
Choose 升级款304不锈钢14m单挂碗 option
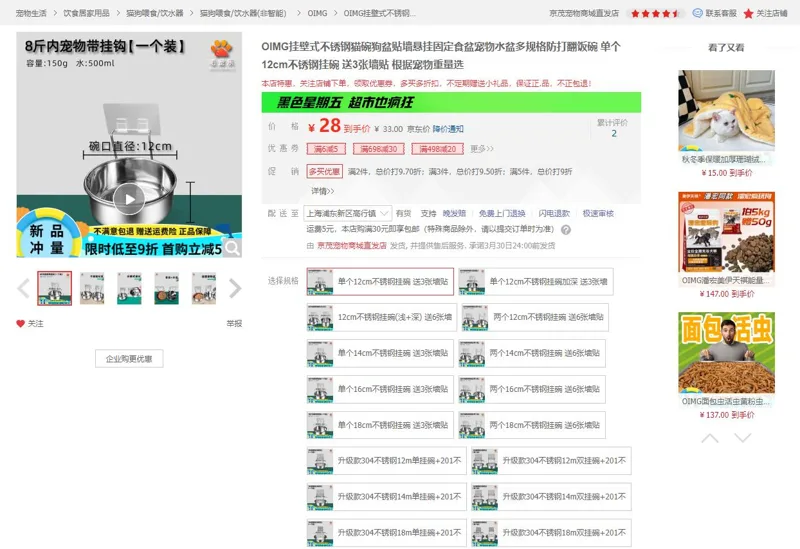click(x=386, y=496)
